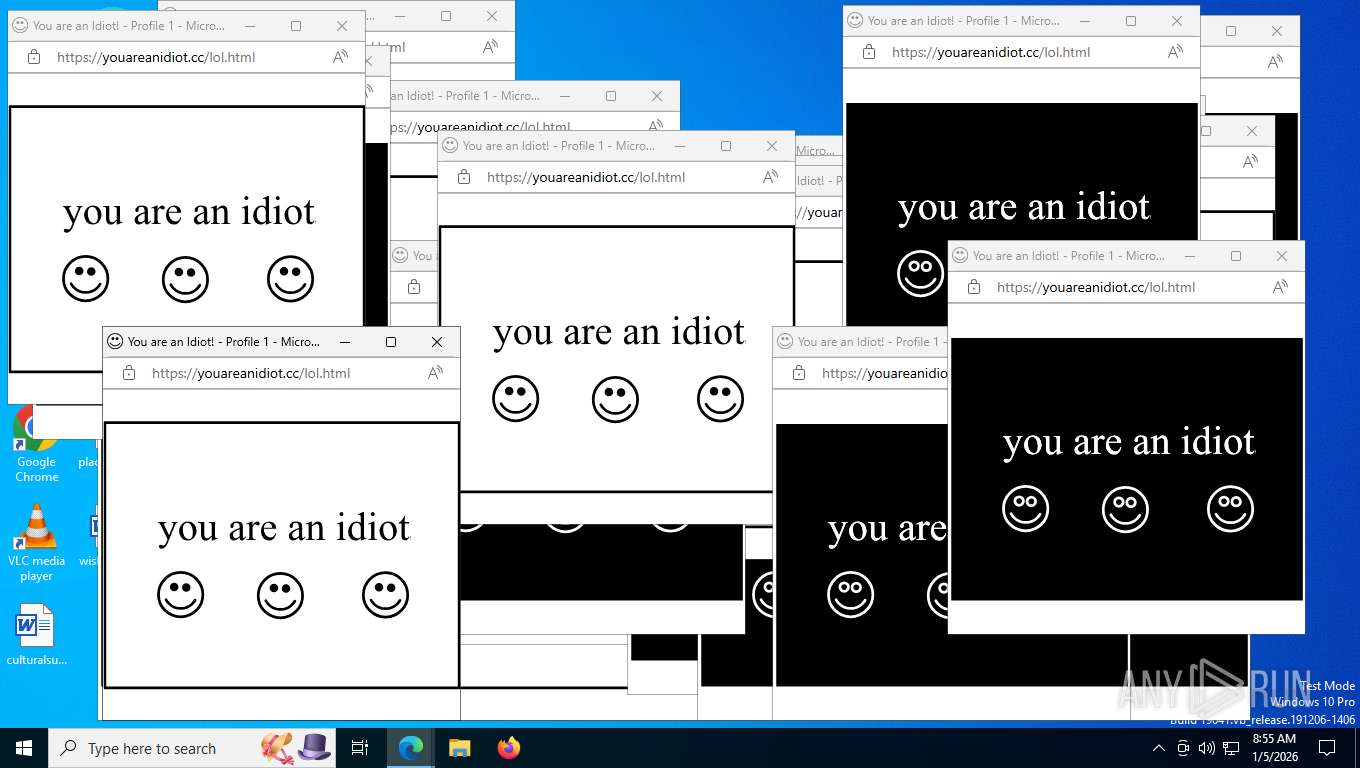Click the URL in the fully visible black window
The width and height of the screenshot is (1360, 768).
tap(1096, 287)
